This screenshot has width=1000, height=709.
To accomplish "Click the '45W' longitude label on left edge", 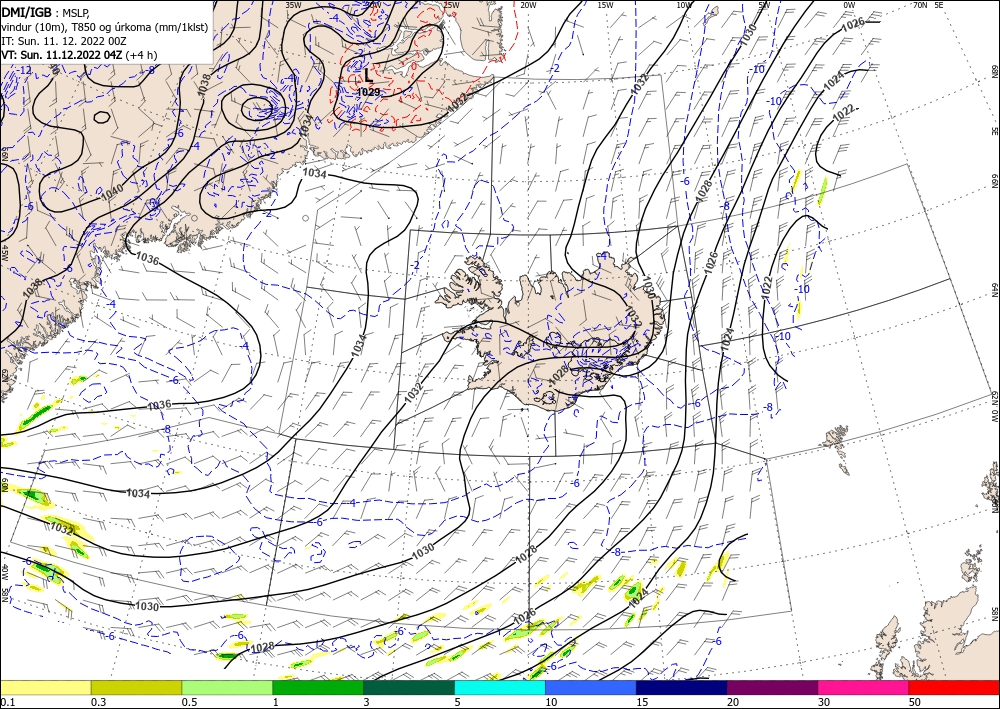I will [x=4, y=252].
